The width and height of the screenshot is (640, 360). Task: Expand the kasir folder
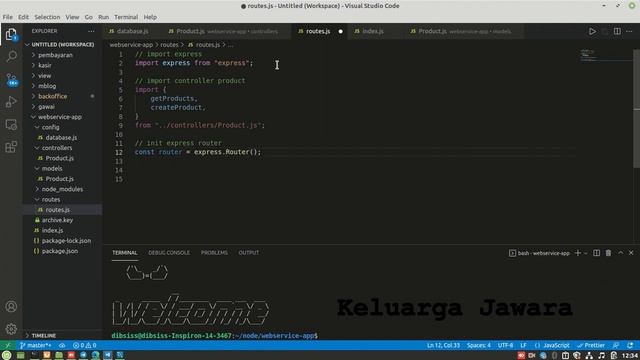pyautogui.click(x=62, y=65)
